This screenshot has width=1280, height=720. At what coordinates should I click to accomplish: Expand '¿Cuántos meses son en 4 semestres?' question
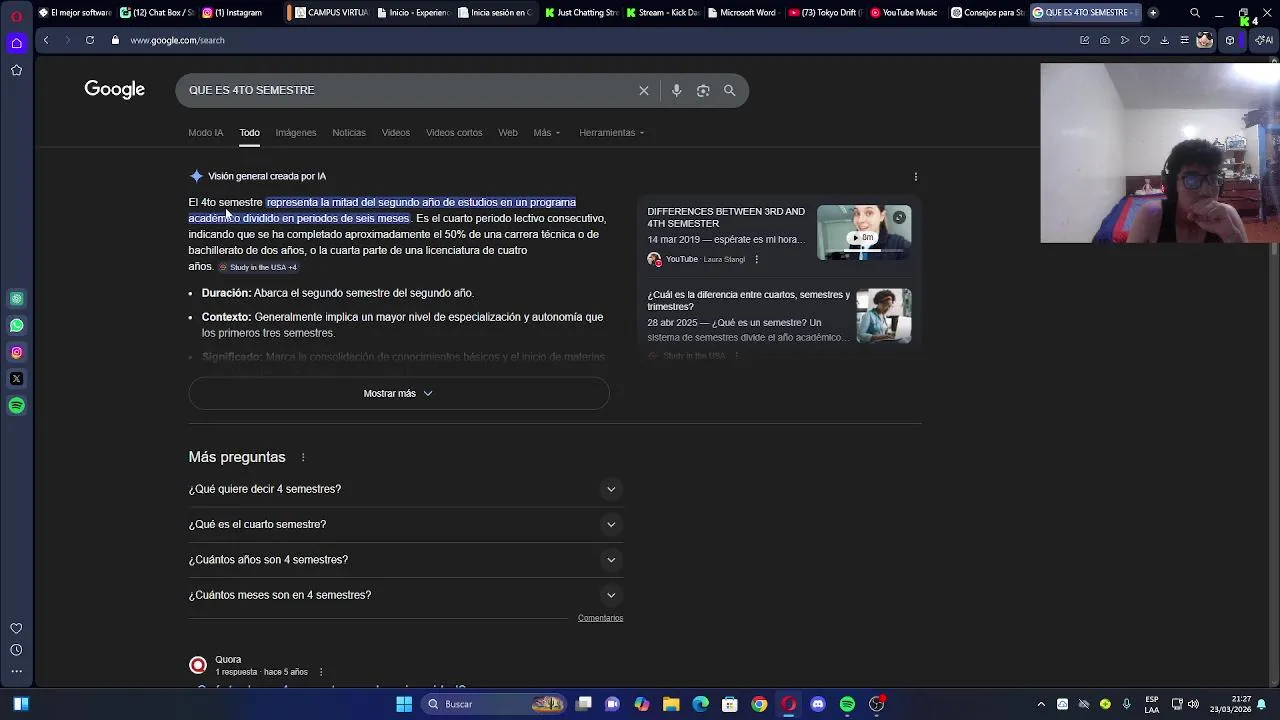(405, 595)
